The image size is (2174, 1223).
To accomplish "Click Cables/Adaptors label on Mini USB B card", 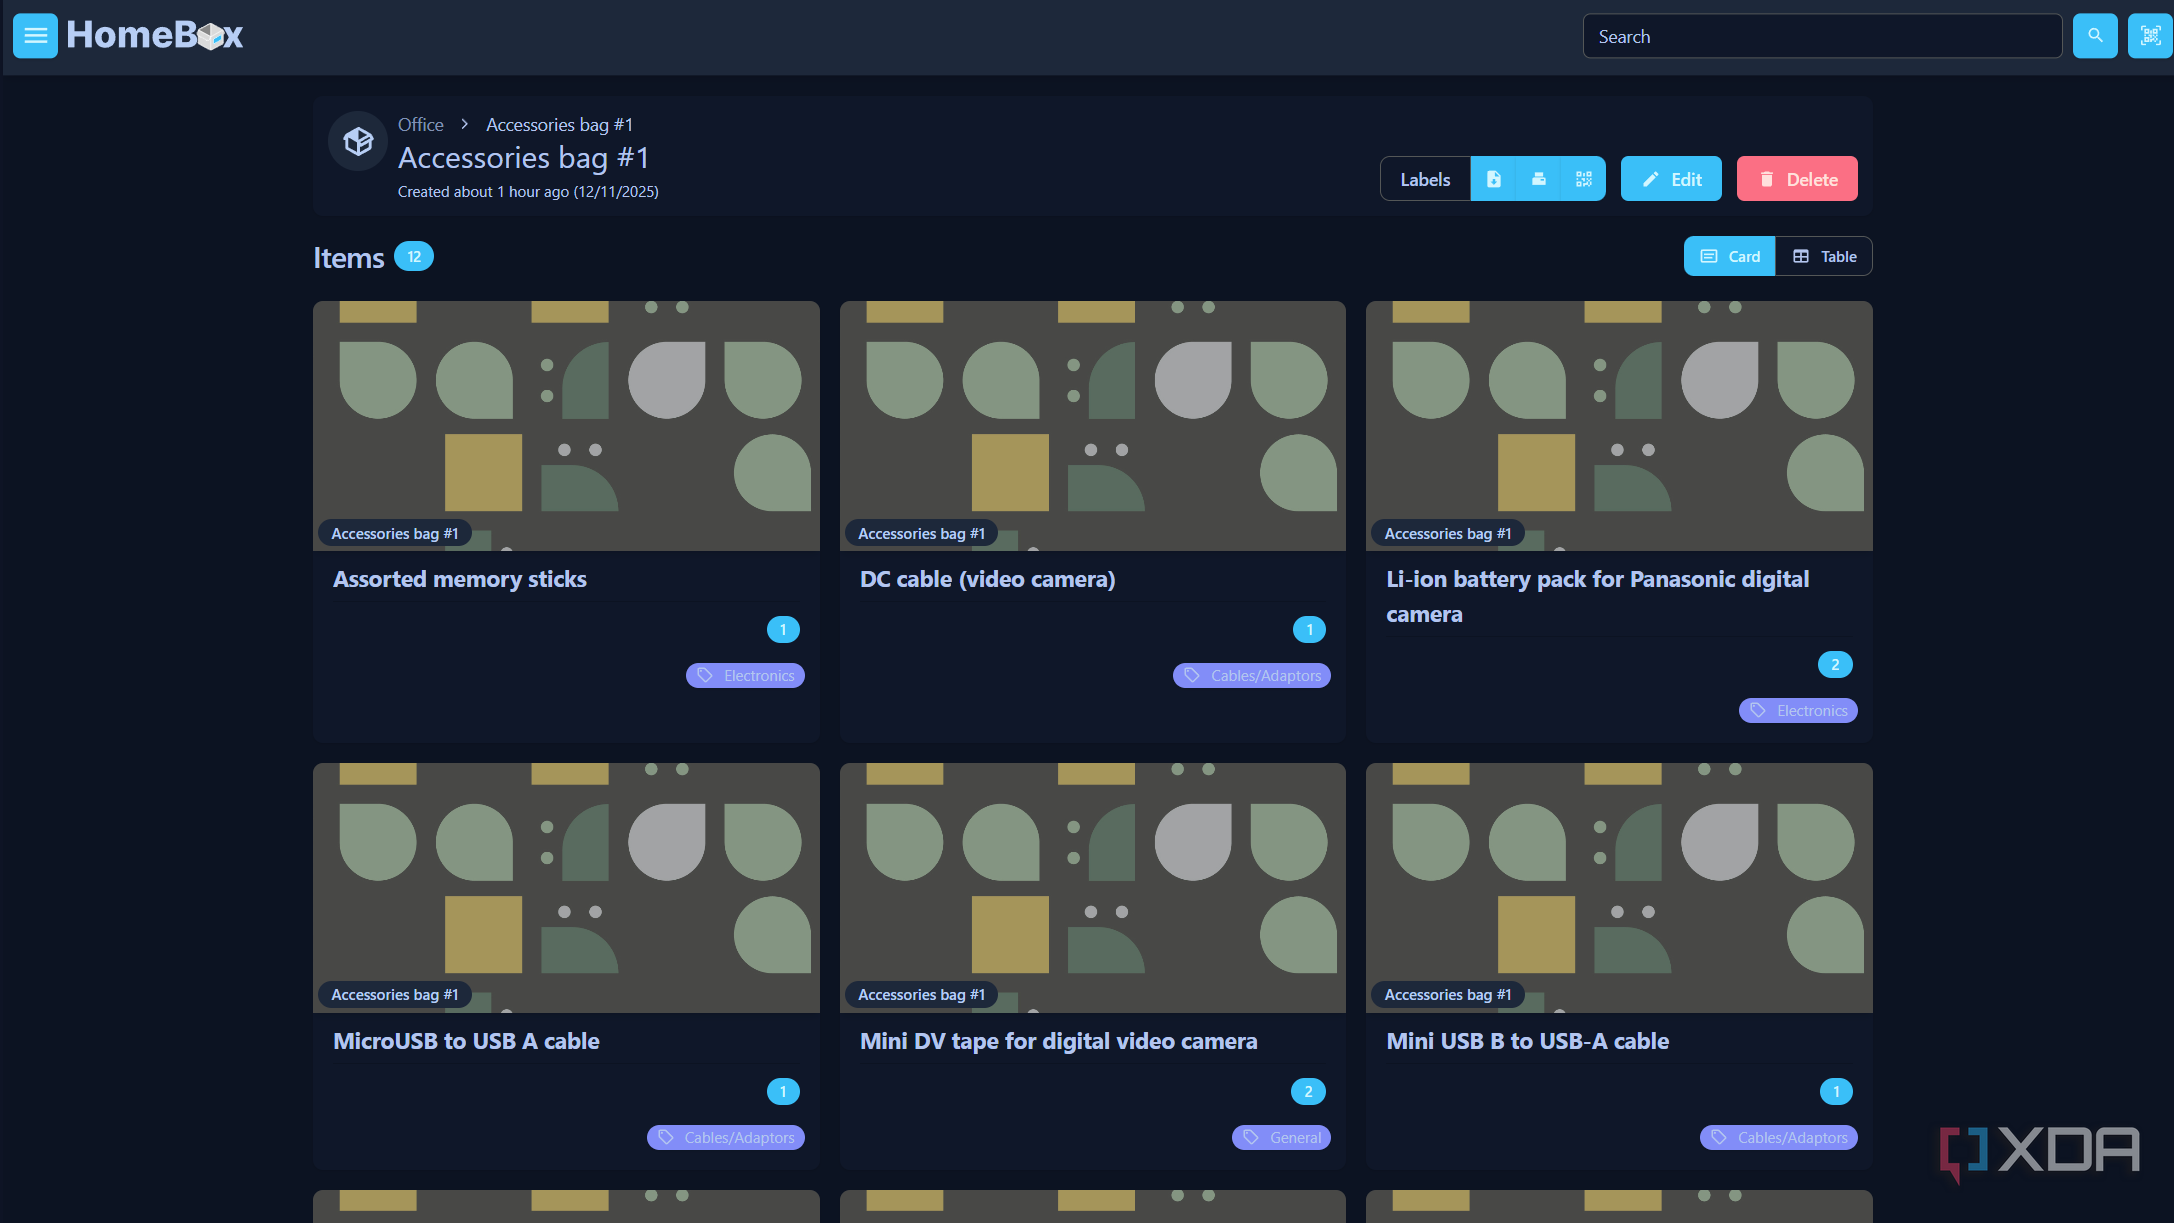I will tap(1778, 1138).
